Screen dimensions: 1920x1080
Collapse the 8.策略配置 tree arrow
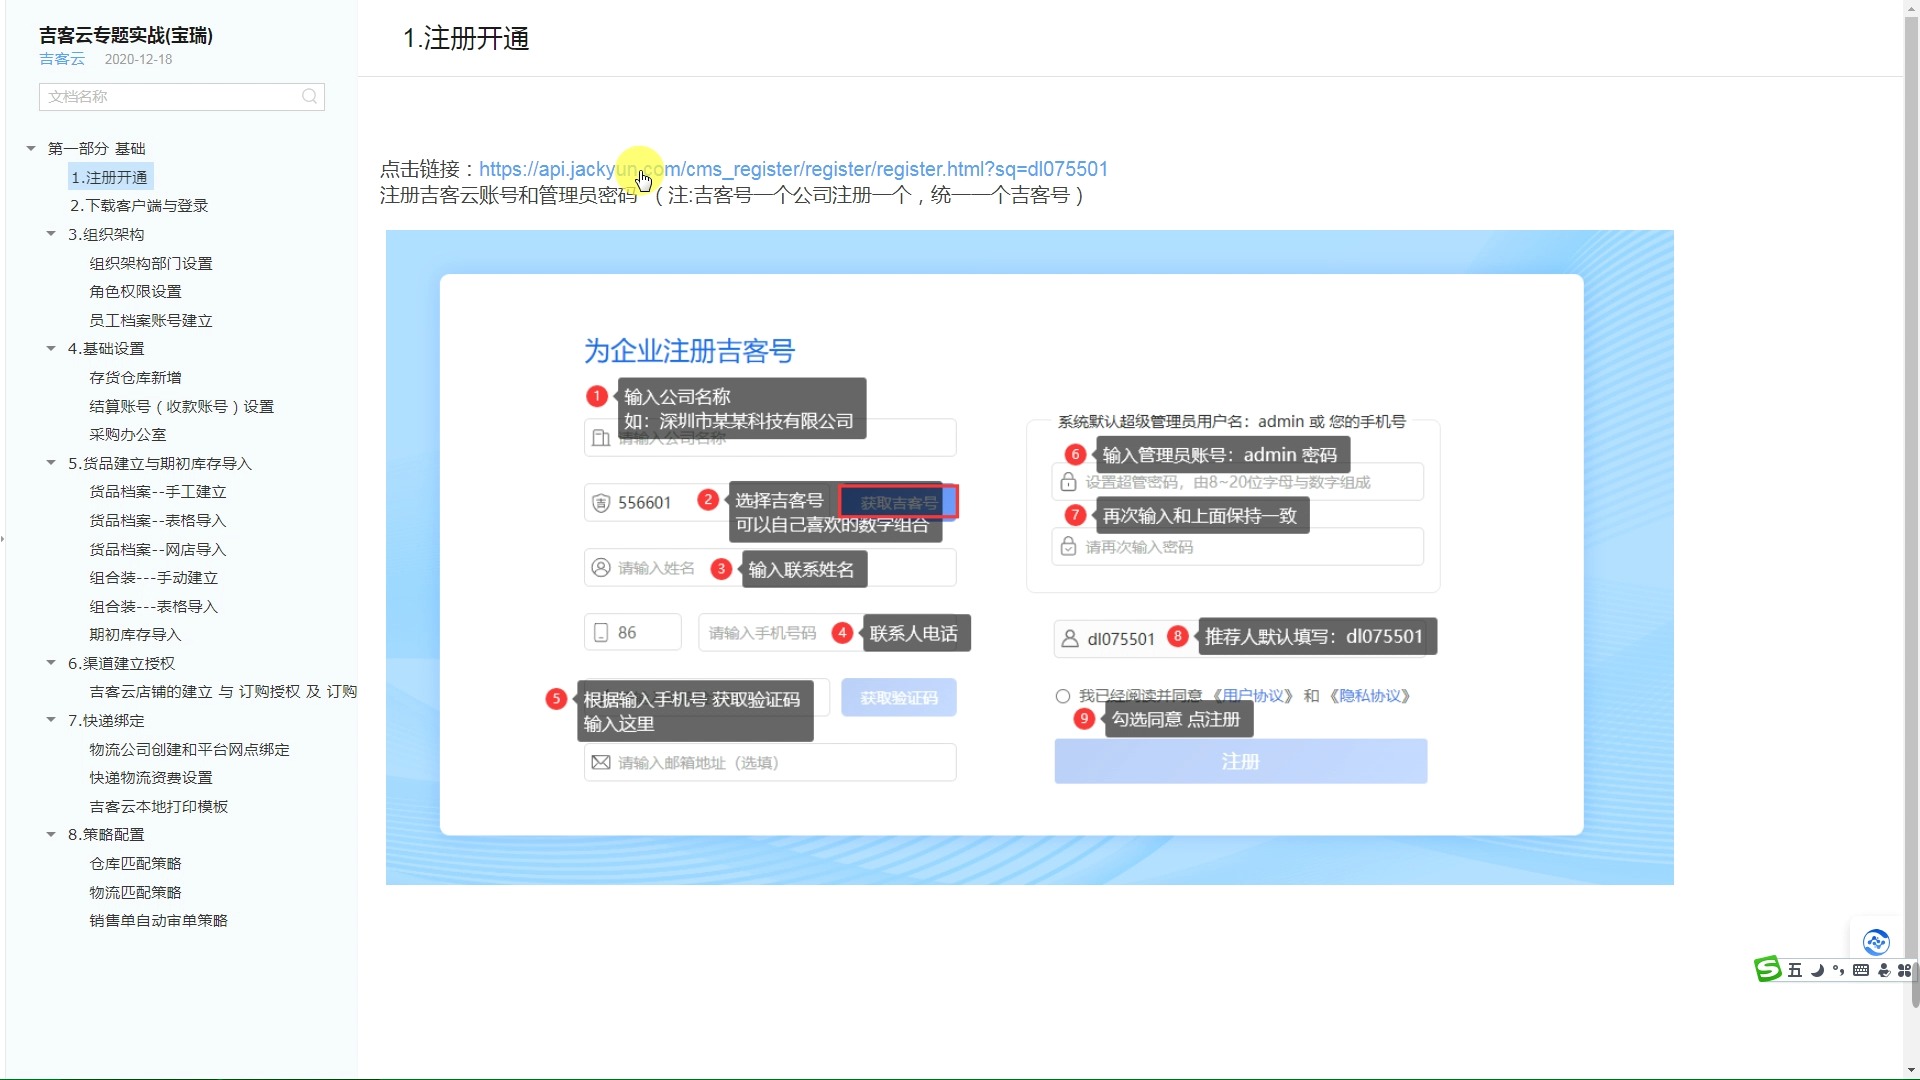(x=51, y=834)
